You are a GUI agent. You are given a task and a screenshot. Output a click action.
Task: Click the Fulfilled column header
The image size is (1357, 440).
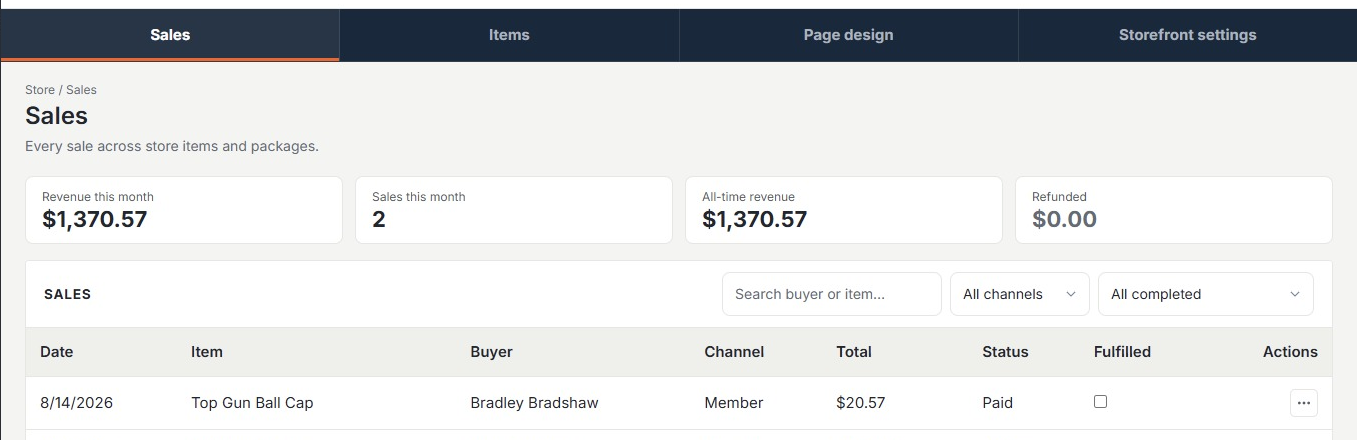pyautogui.click(x=1122, y=352)
